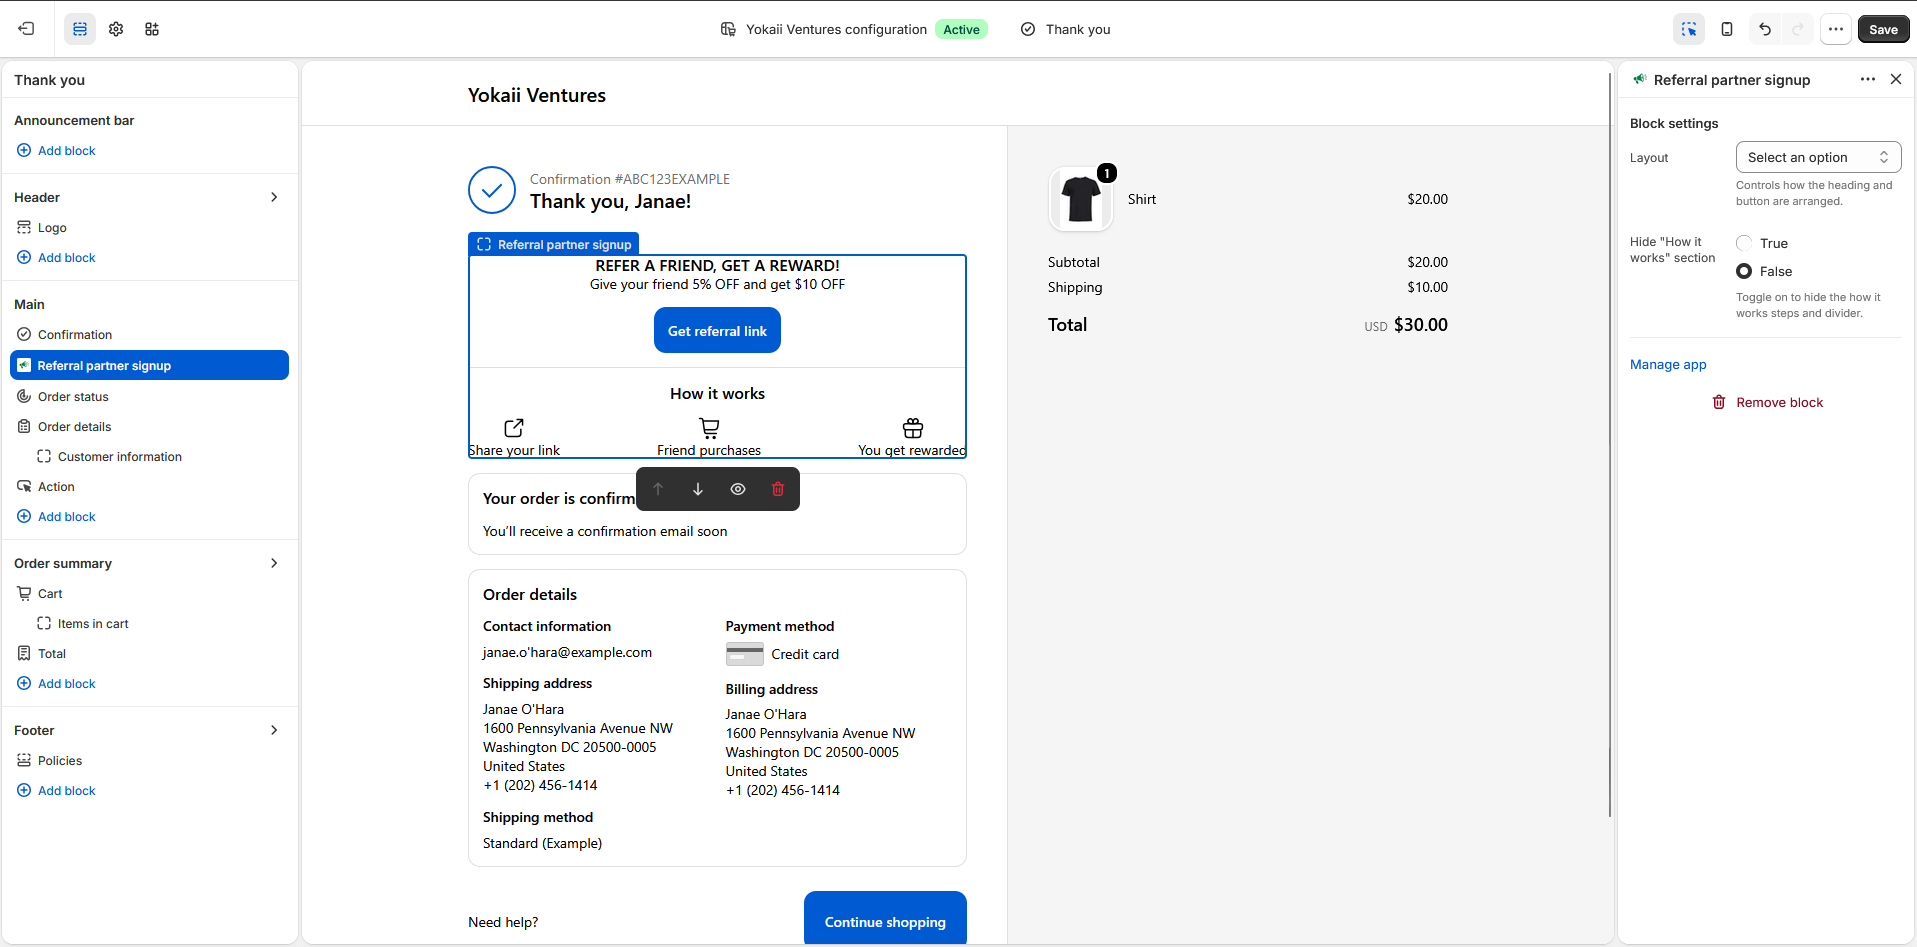The height and width of the screenshot is (947, 1917).
Task: Click the Active status badge
Action: (x=961, y=29)
